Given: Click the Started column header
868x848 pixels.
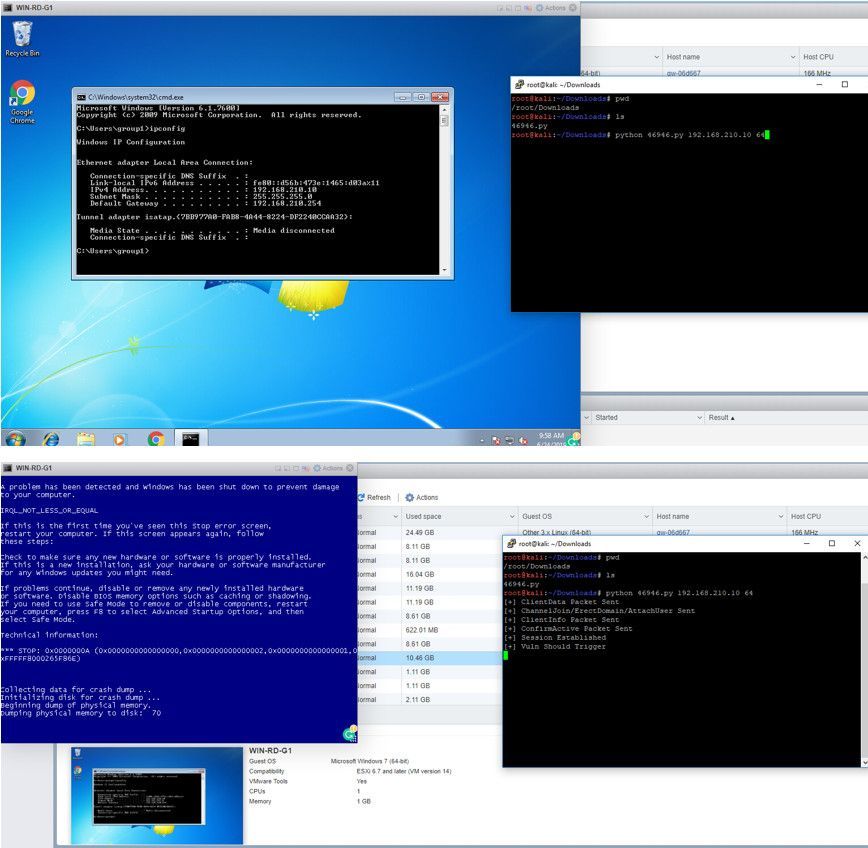Looking at the screenshot, I should (x=606, y=417).
